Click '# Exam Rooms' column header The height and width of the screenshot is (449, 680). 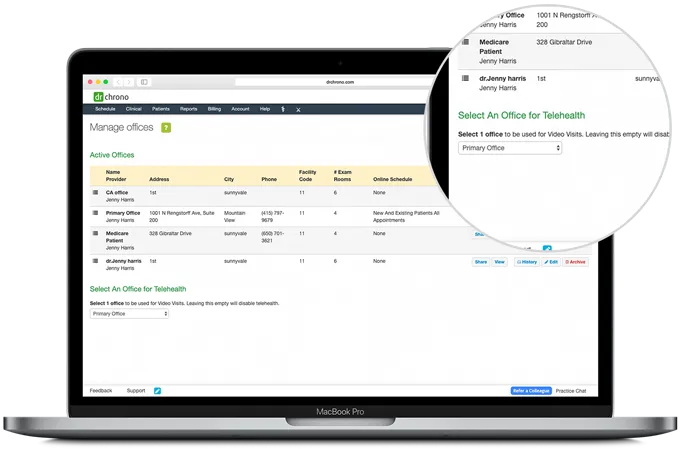[x=343, y=176]
